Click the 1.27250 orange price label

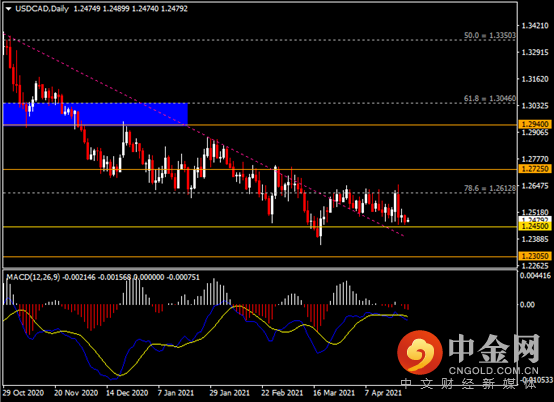535,169
